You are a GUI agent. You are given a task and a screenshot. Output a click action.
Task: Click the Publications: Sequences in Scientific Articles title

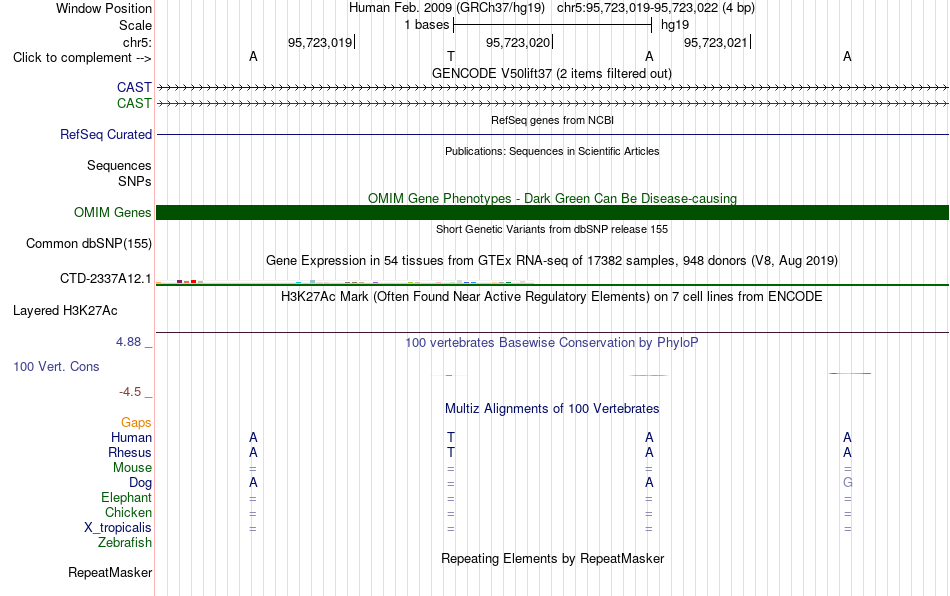[552, 151]
